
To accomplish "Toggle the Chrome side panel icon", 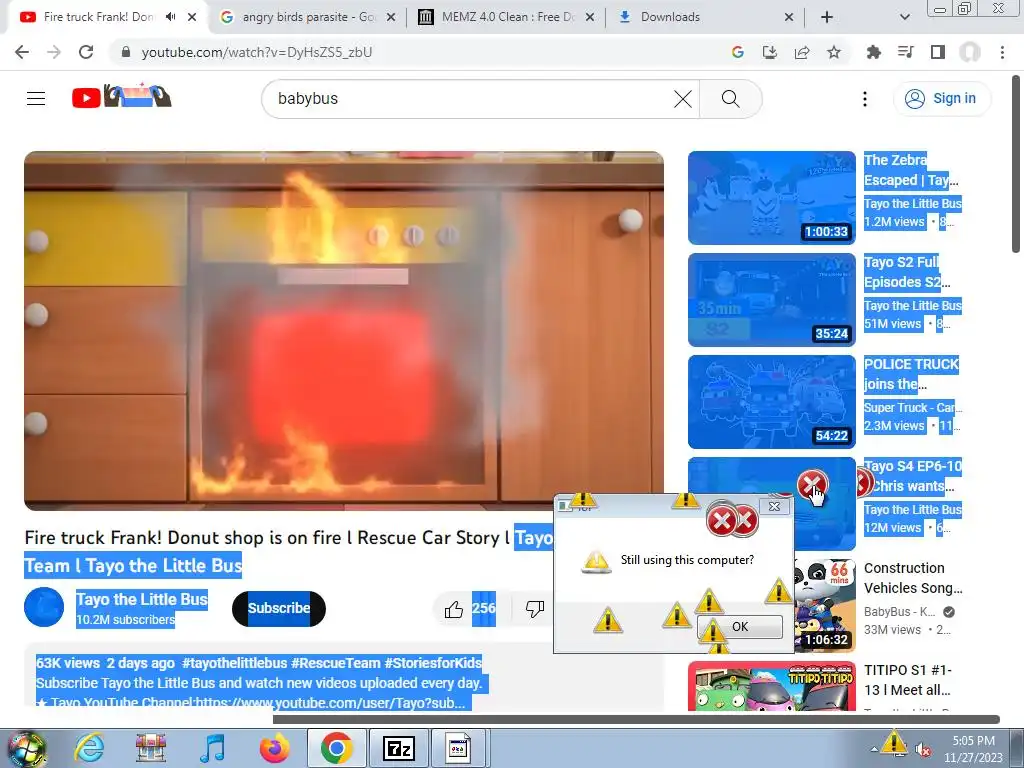I will 938,52.
